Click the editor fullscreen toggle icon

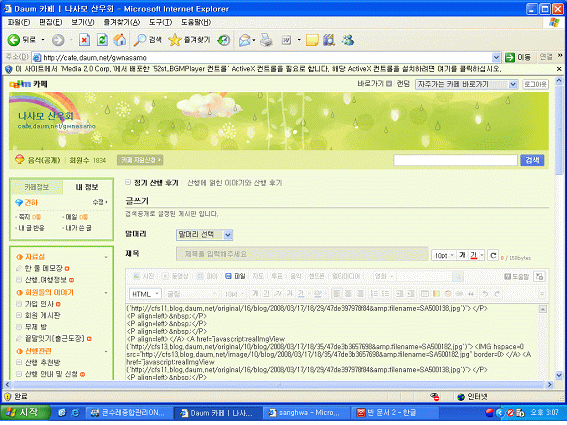pyautogui.click(x=540, y=276)
